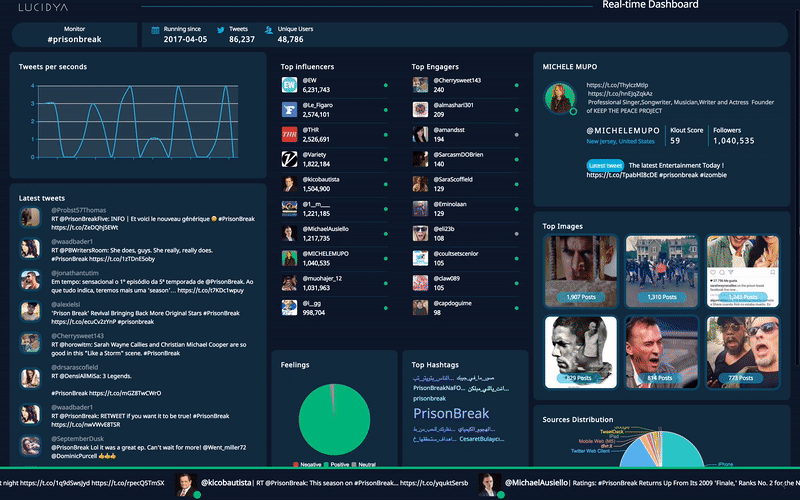Open the 1,907 Posts top image

pos(581,271)
